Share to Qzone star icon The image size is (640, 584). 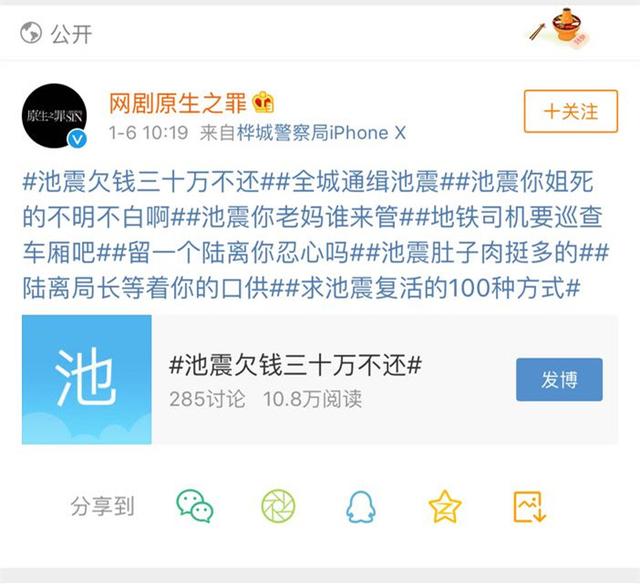[x=445, y=506]
